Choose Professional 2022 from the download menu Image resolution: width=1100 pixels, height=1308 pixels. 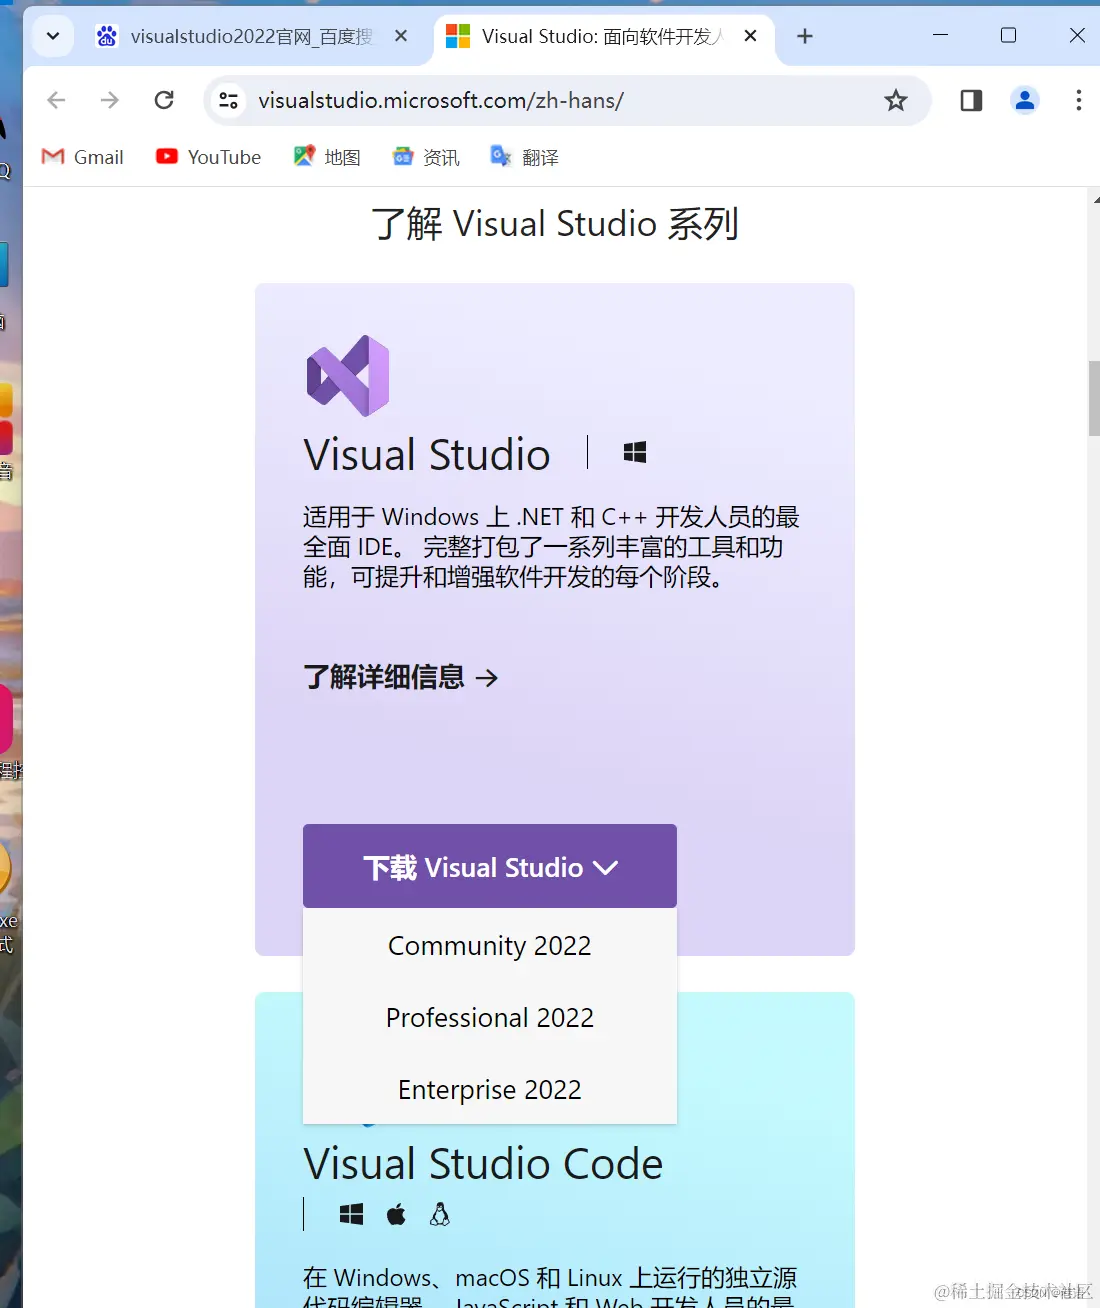click(x=490, y=1017)
